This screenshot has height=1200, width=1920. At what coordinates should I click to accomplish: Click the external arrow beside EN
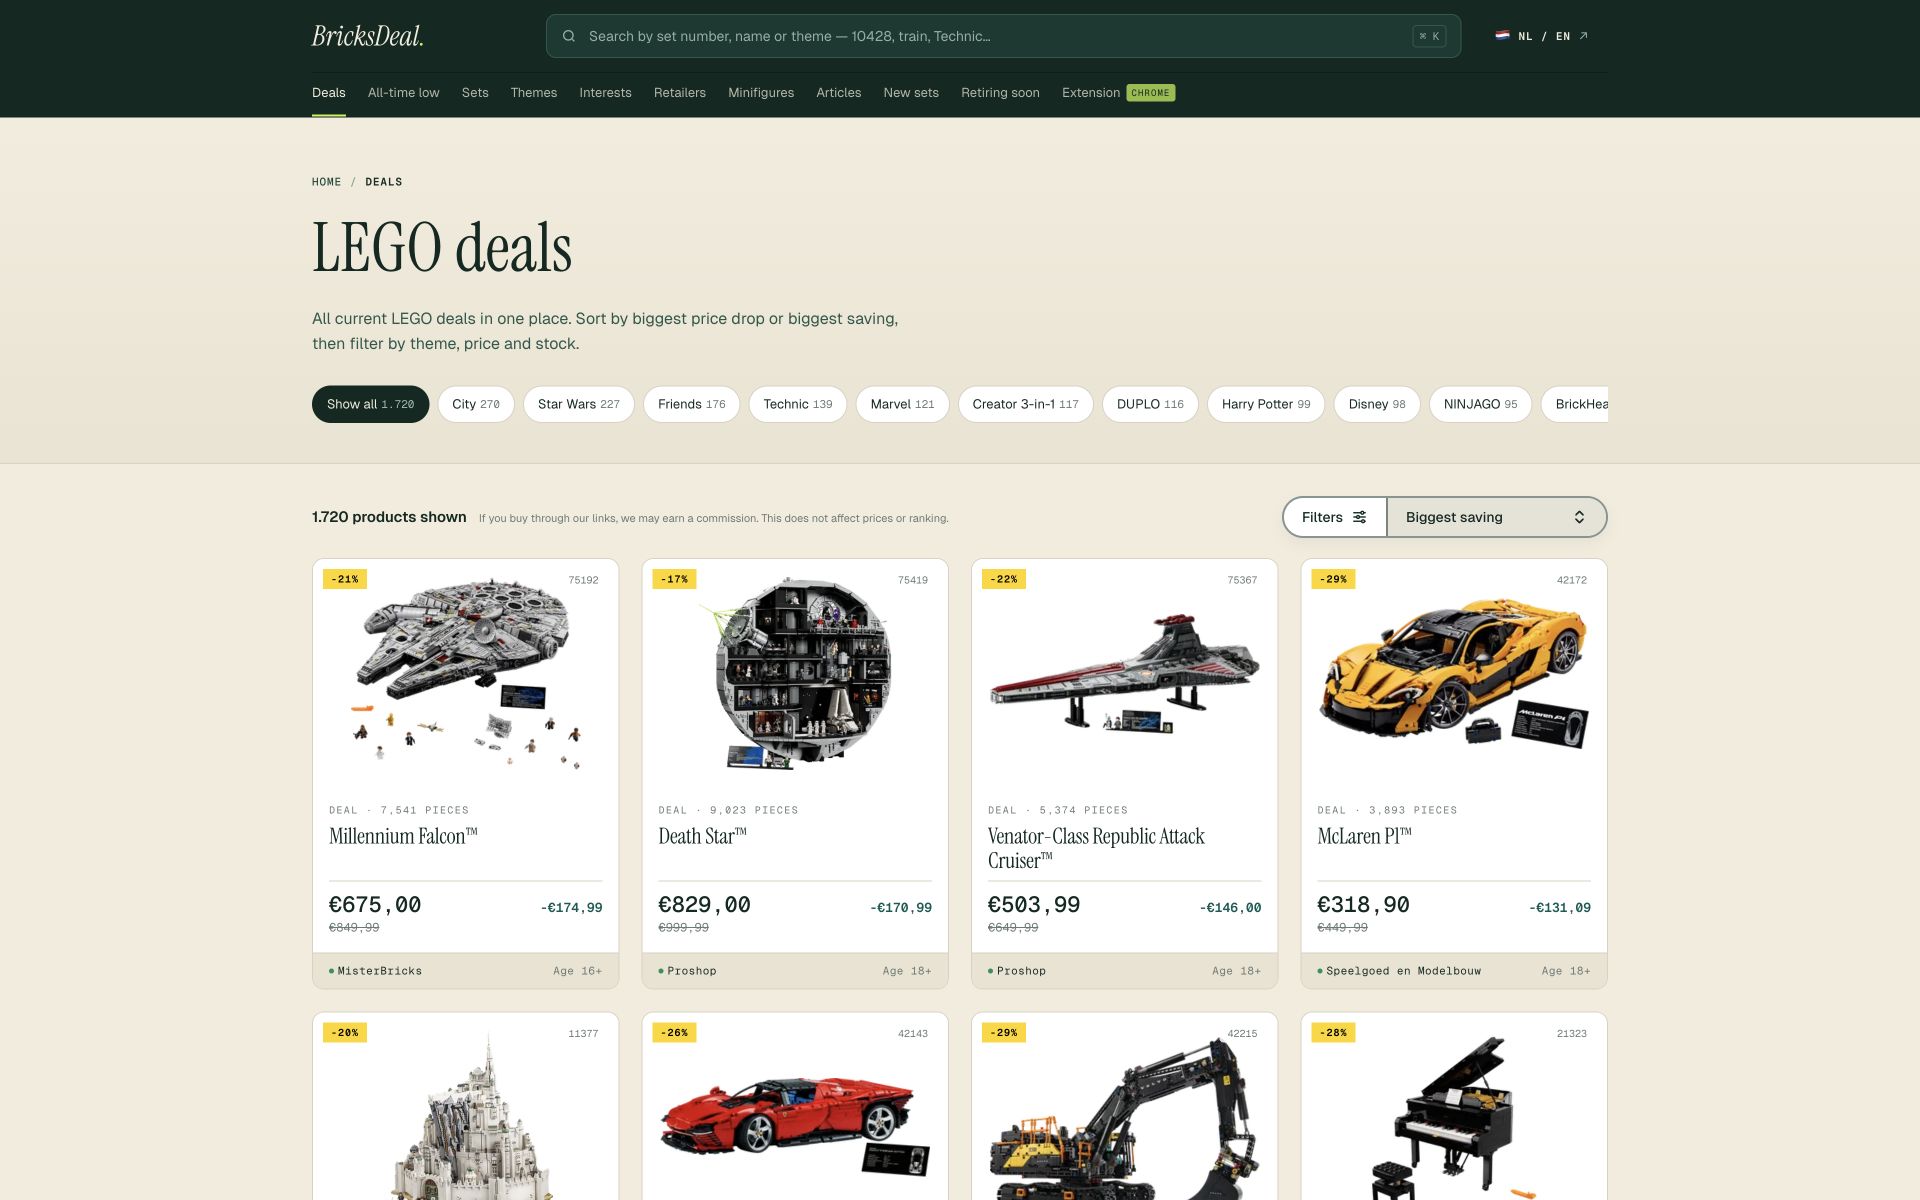point(1583,35)
